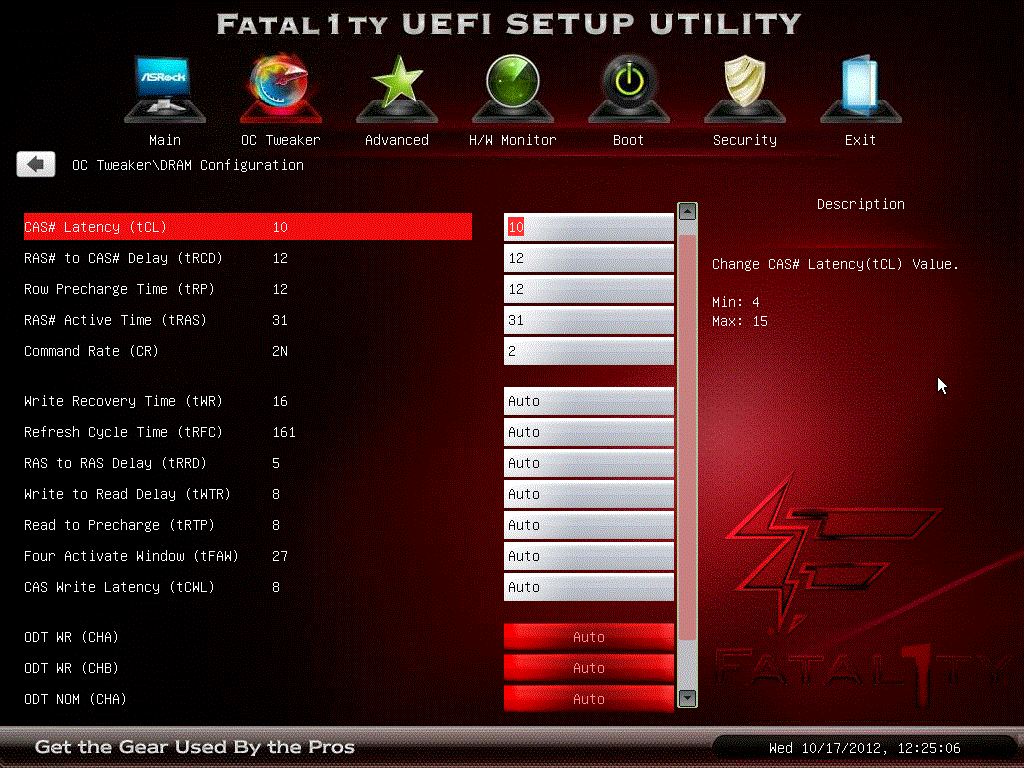
Task: Click the scroll down arrow
Action: pyautogui.click(x=687, y=698)
